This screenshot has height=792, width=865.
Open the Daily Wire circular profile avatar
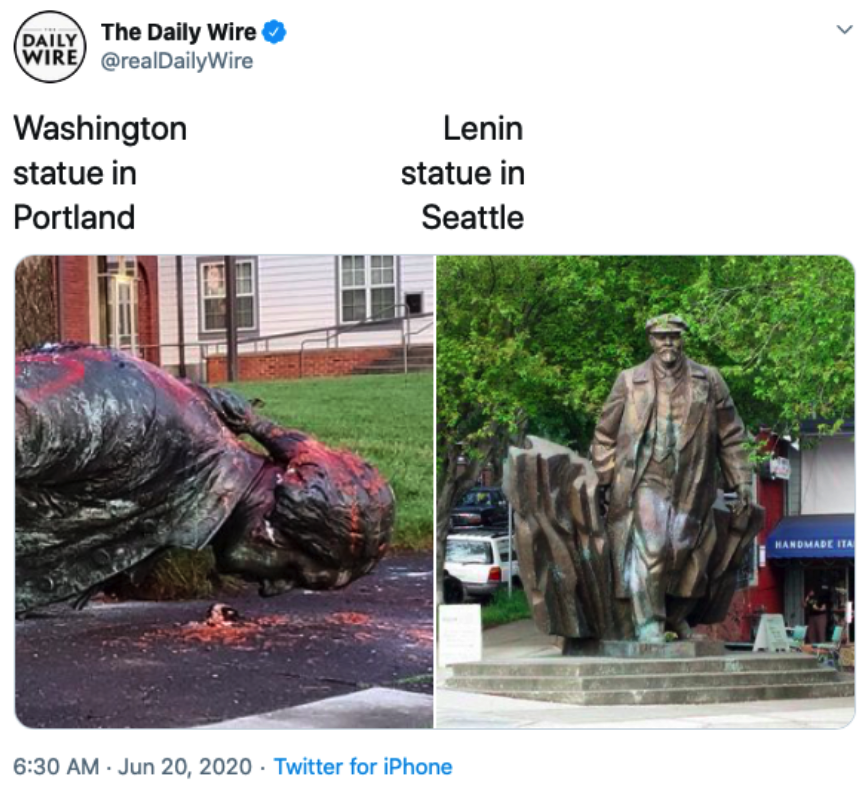point(50,47)
